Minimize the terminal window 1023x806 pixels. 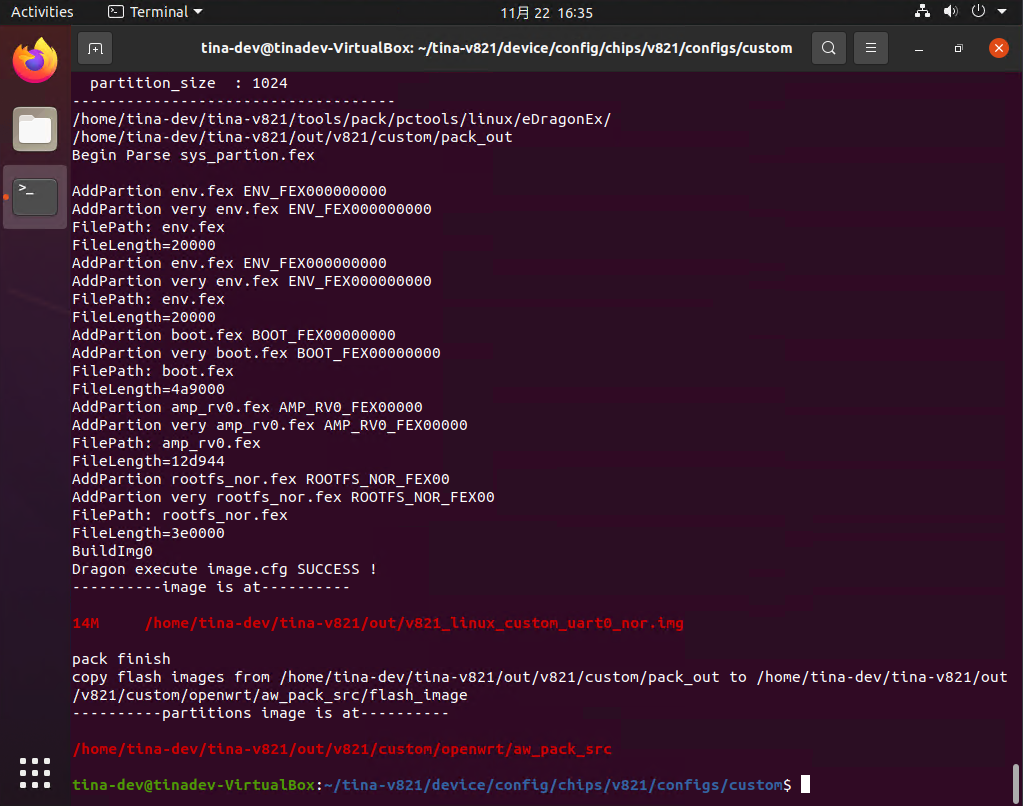(x=919, y=48)
